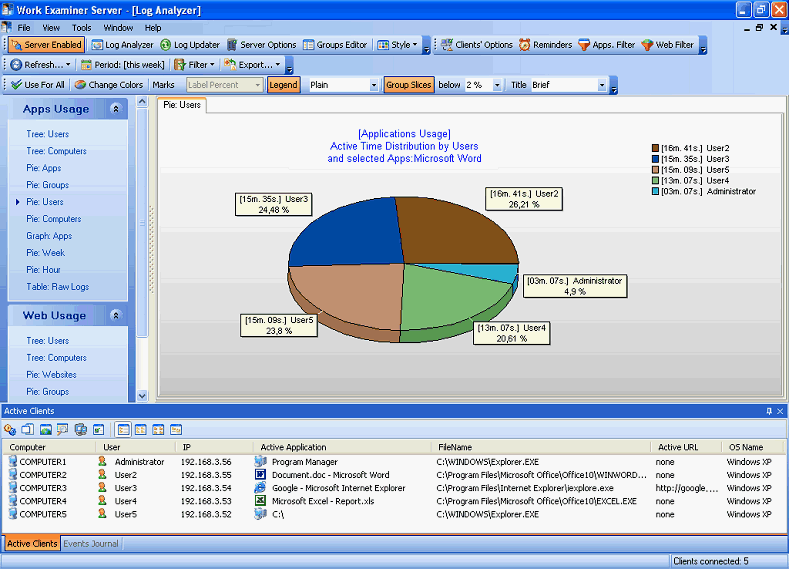Open the Groups Editor
The height and width of the screenshot is (569, 789).
pos(335,45)
